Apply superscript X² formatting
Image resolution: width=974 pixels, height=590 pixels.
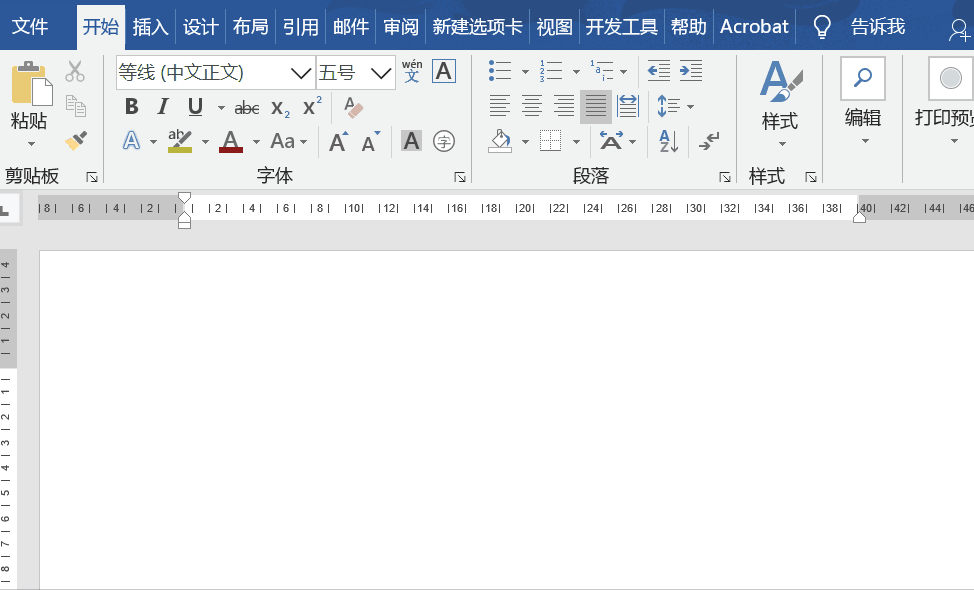click(x=312, y=106)
